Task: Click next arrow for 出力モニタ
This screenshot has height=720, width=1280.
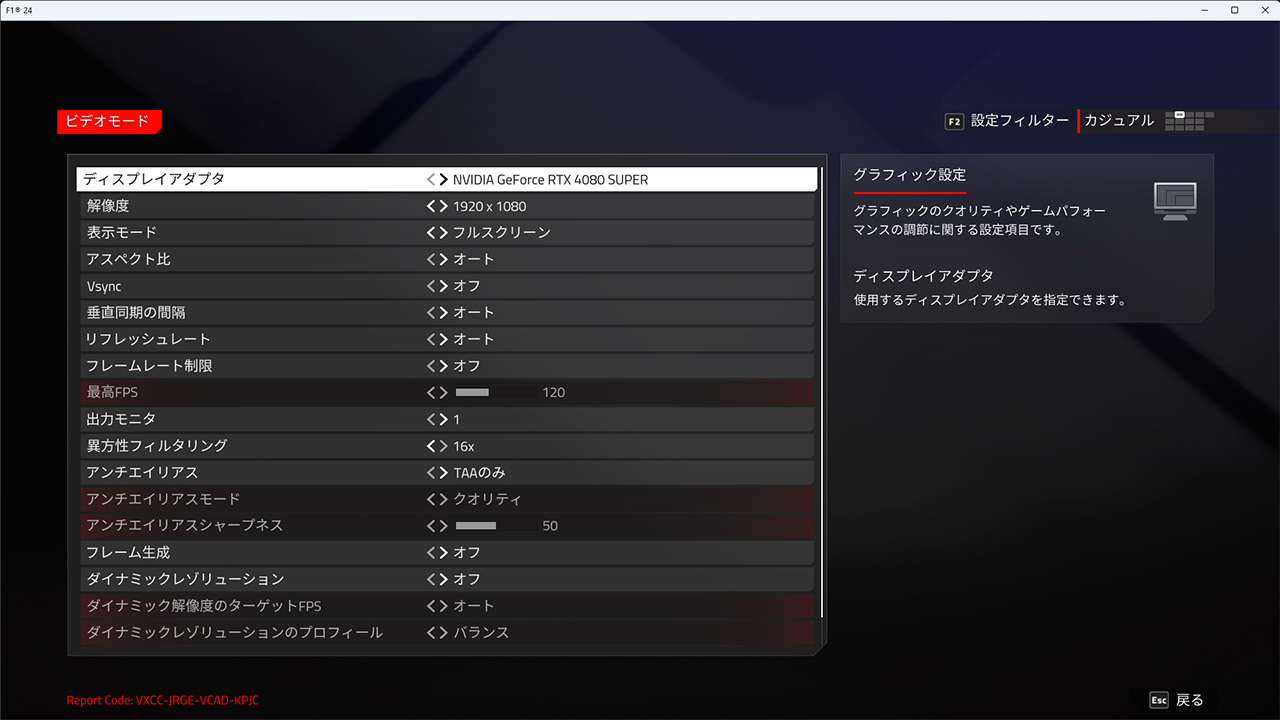Action: (x=443, y=419)
